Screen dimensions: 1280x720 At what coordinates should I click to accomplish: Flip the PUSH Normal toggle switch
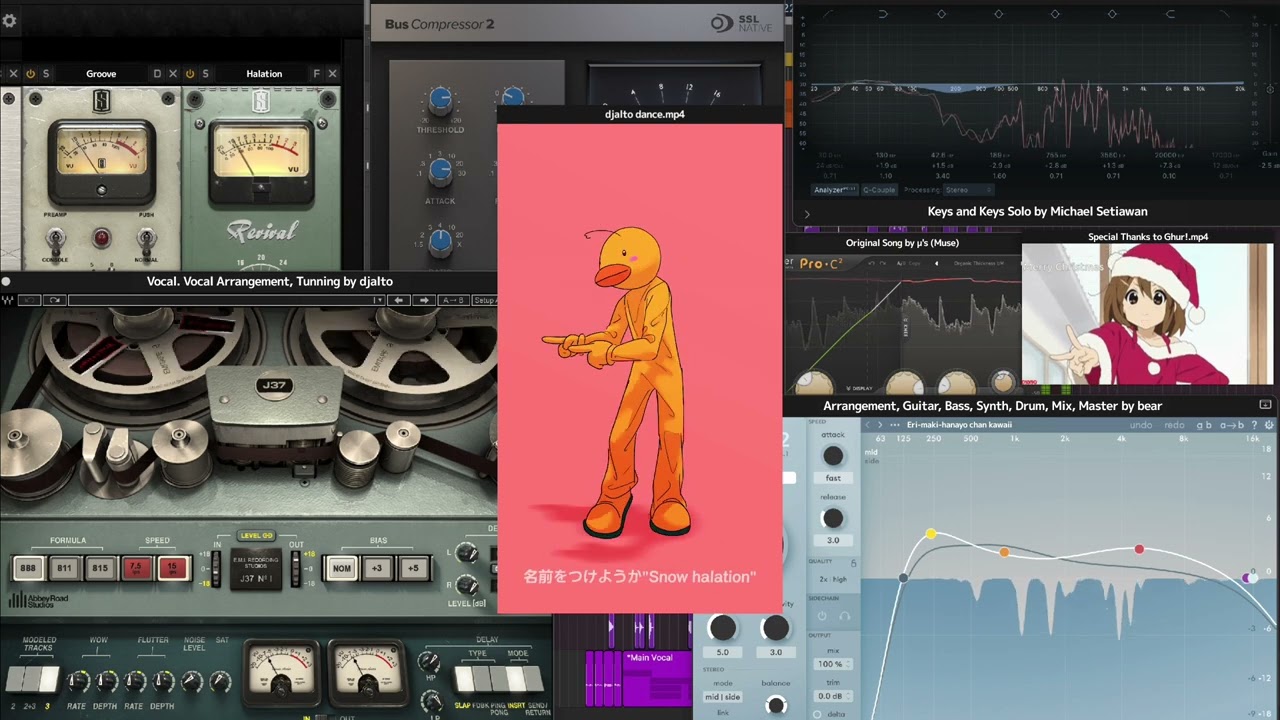[146, 239]
